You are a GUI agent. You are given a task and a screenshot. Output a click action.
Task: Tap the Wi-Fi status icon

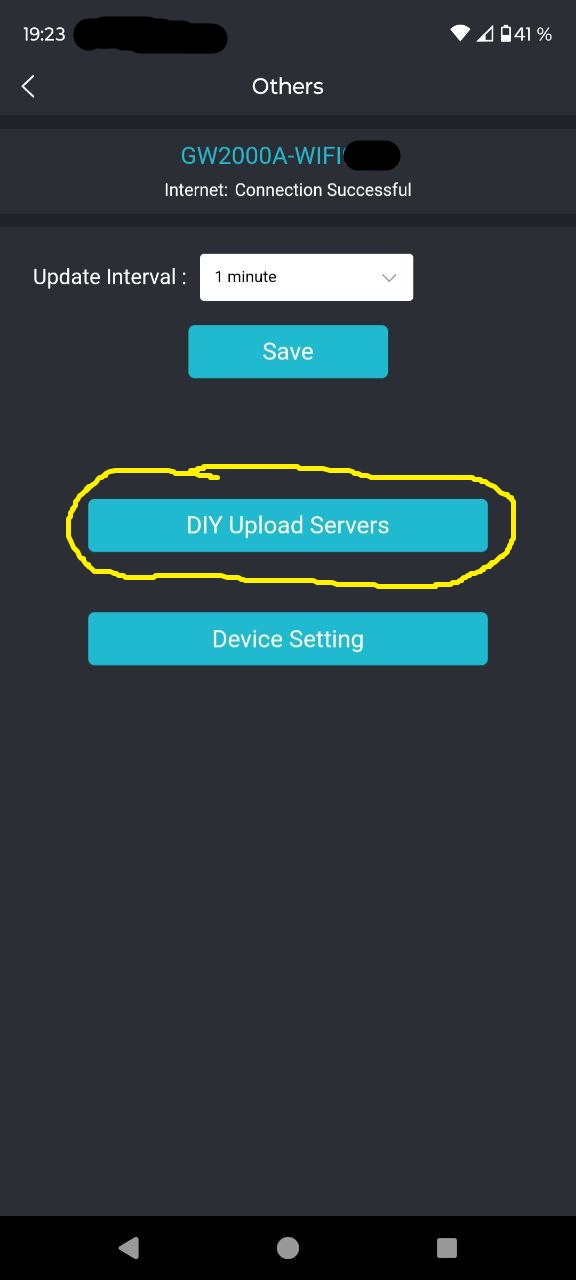(460, 34)
